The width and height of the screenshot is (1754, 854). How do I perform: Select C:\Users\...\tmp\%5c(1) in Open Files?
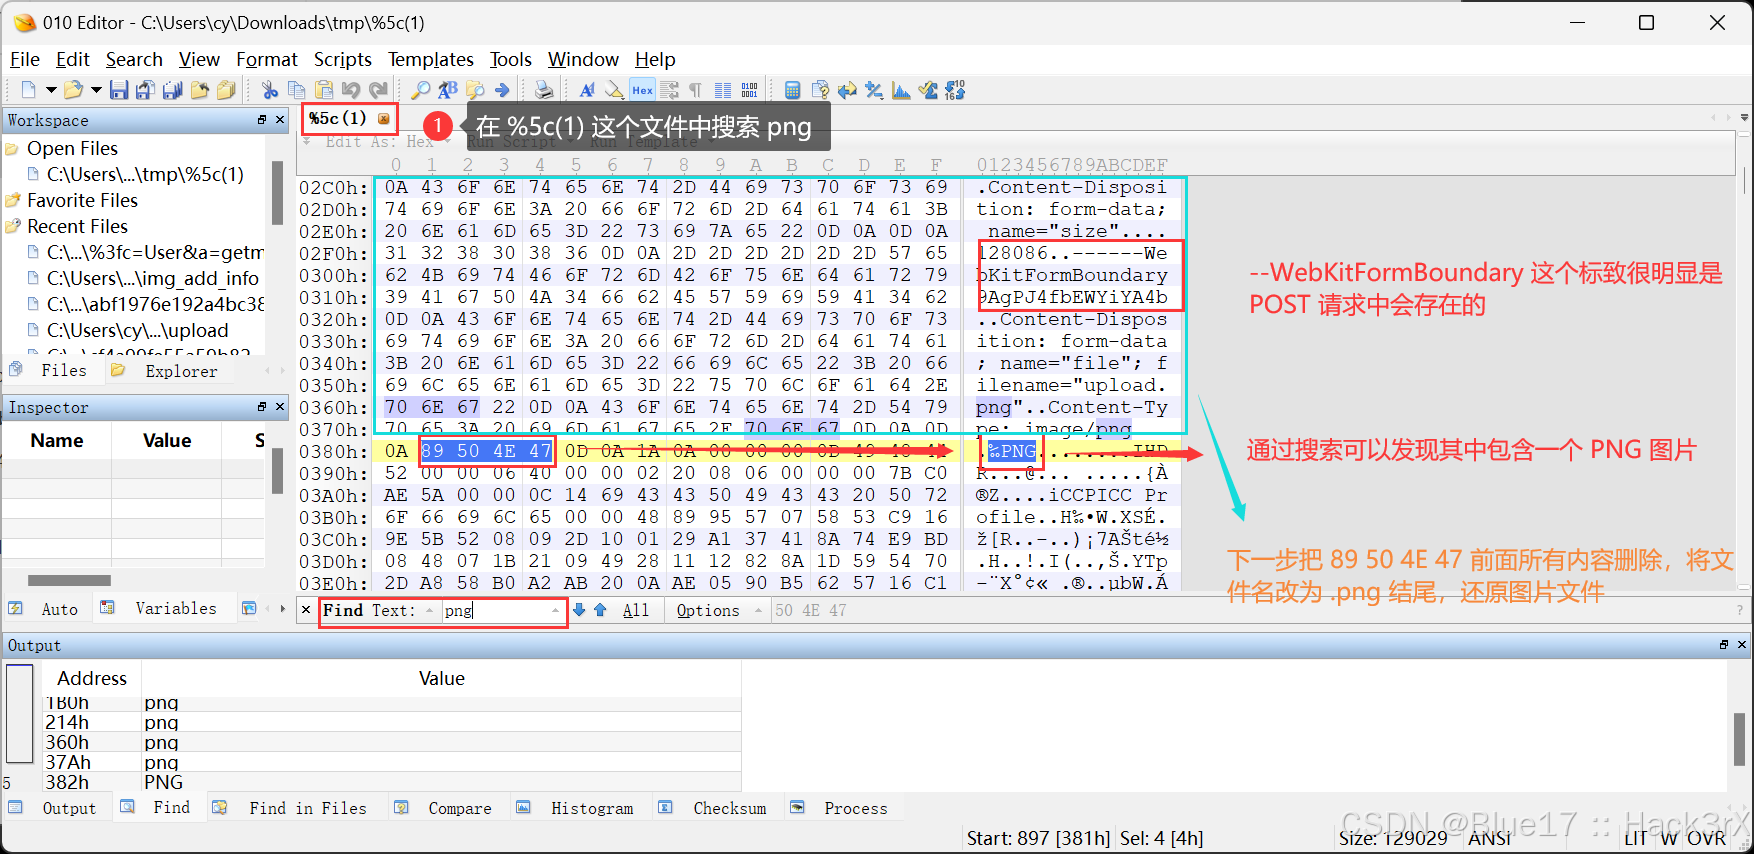[x=145, y=175]
